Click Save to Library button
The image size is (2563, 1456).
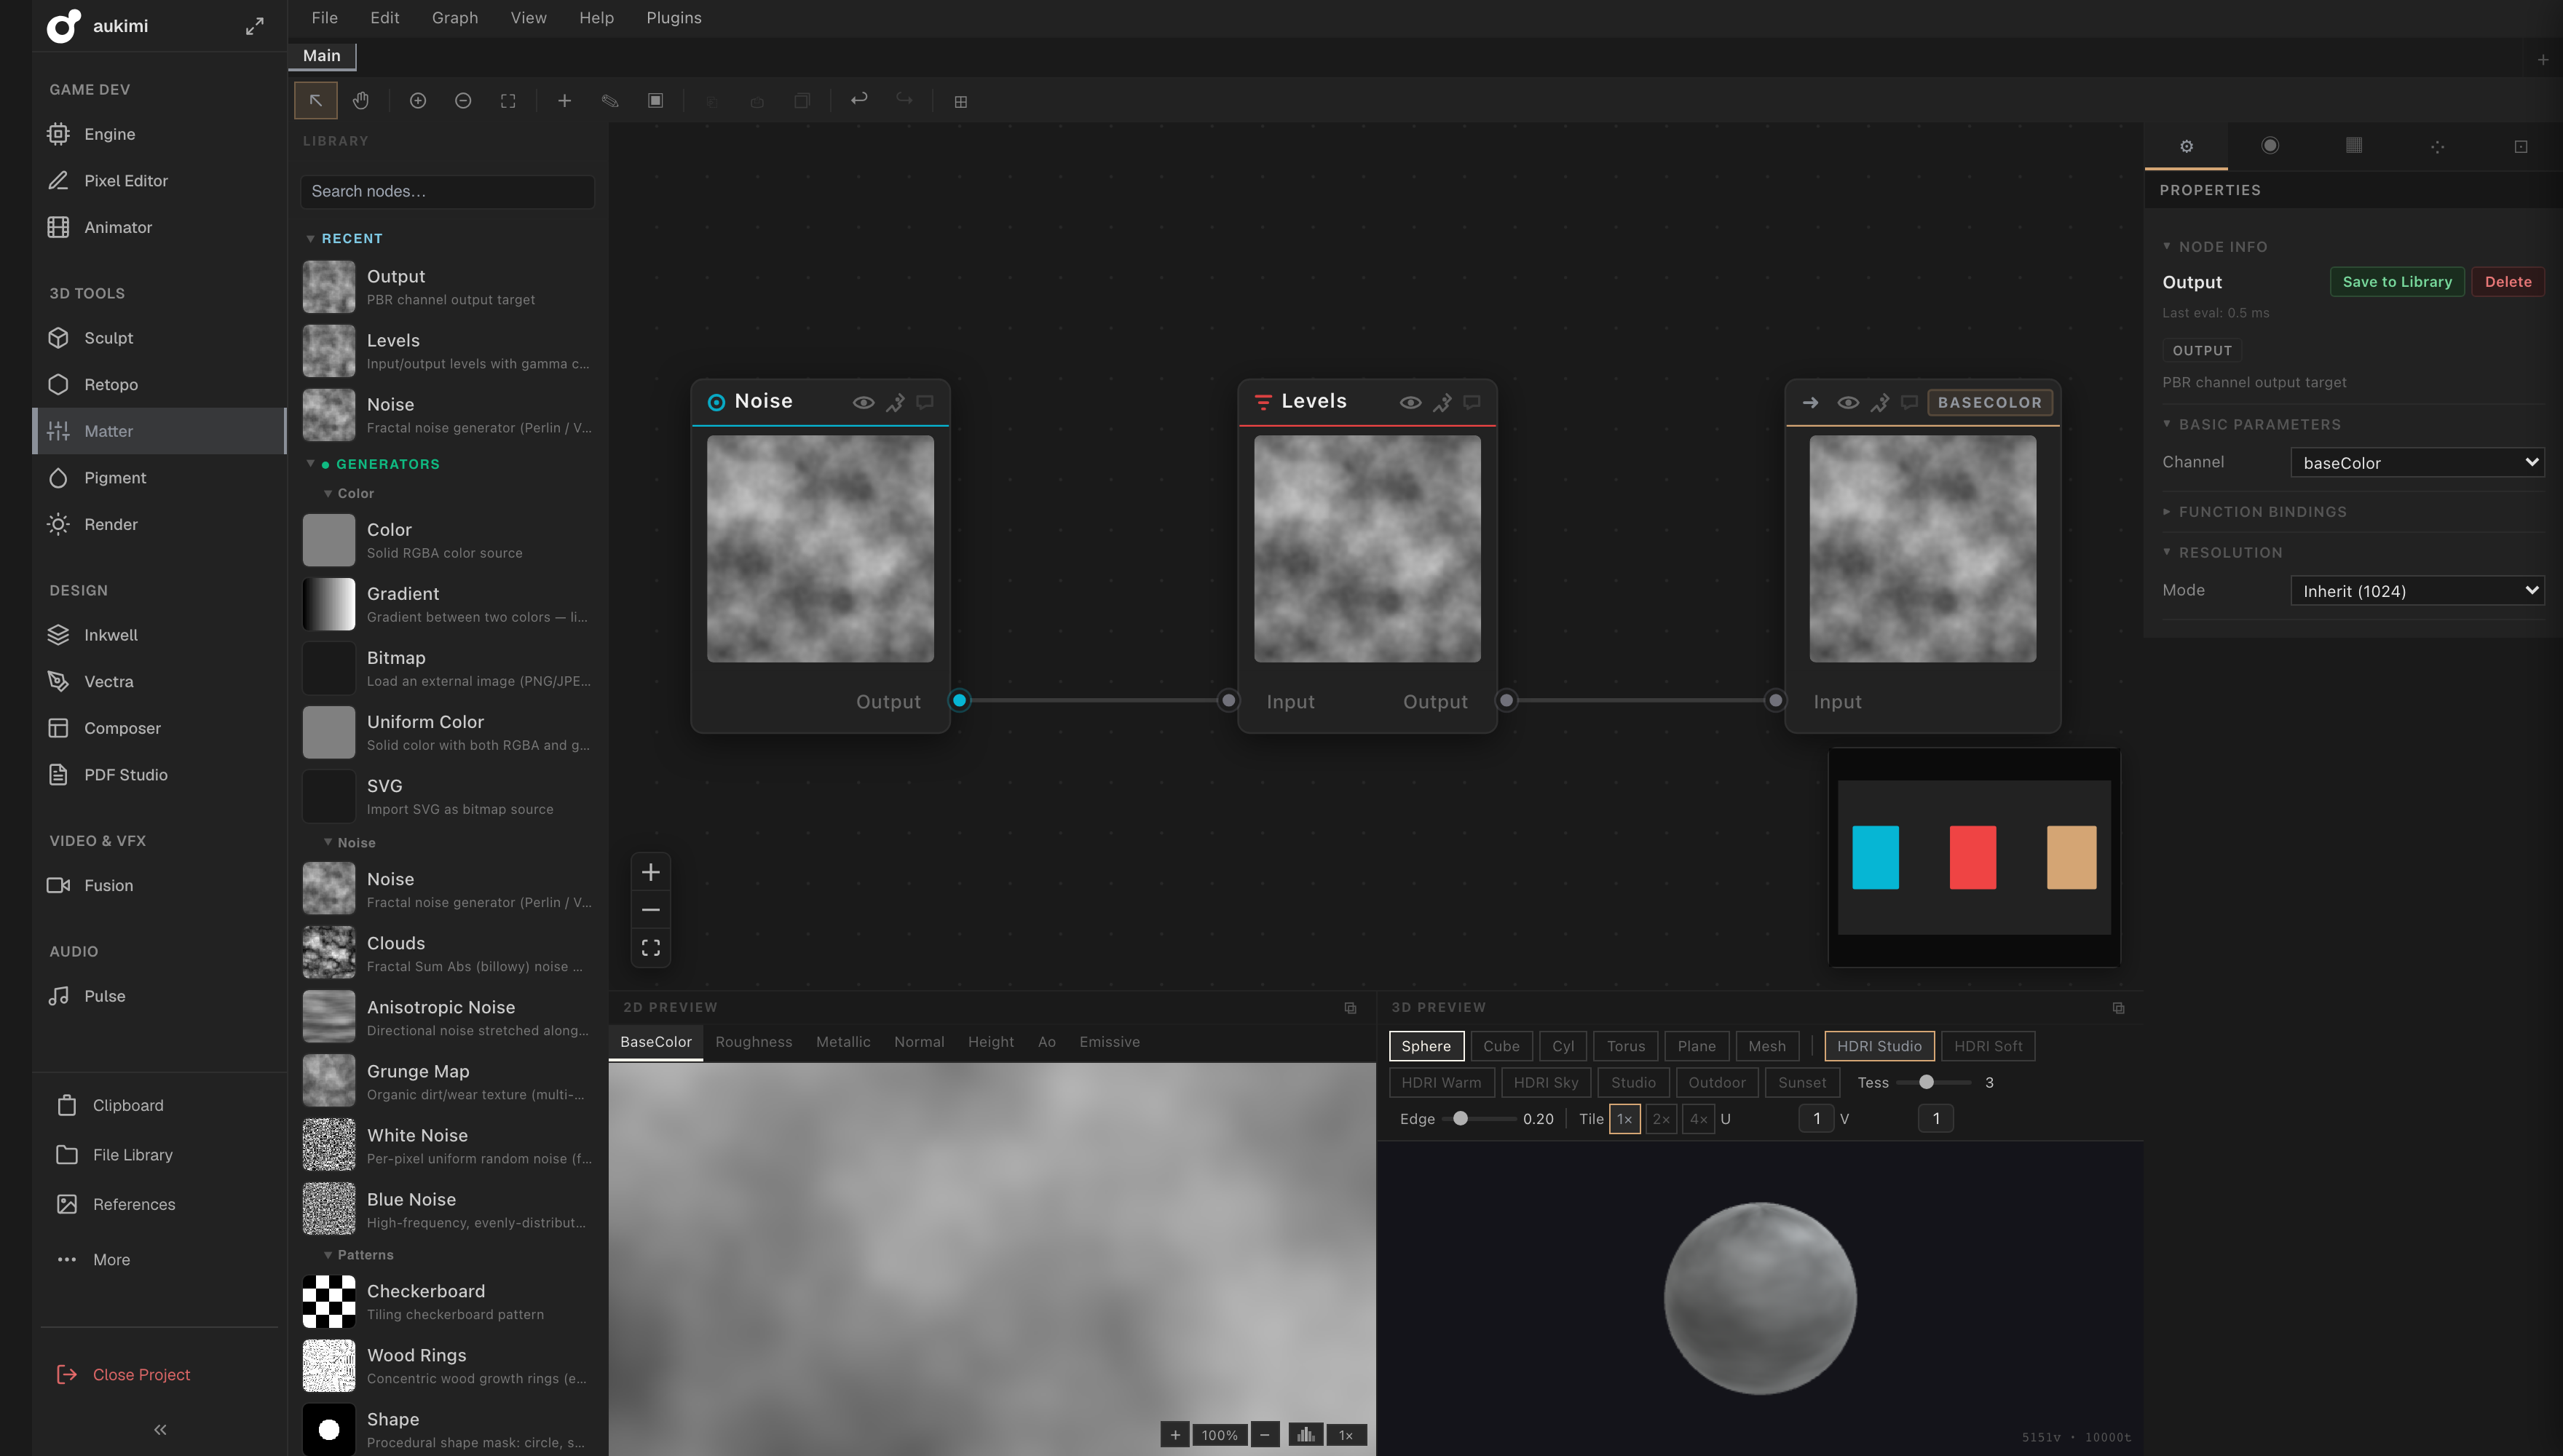tap(2397, 282)
